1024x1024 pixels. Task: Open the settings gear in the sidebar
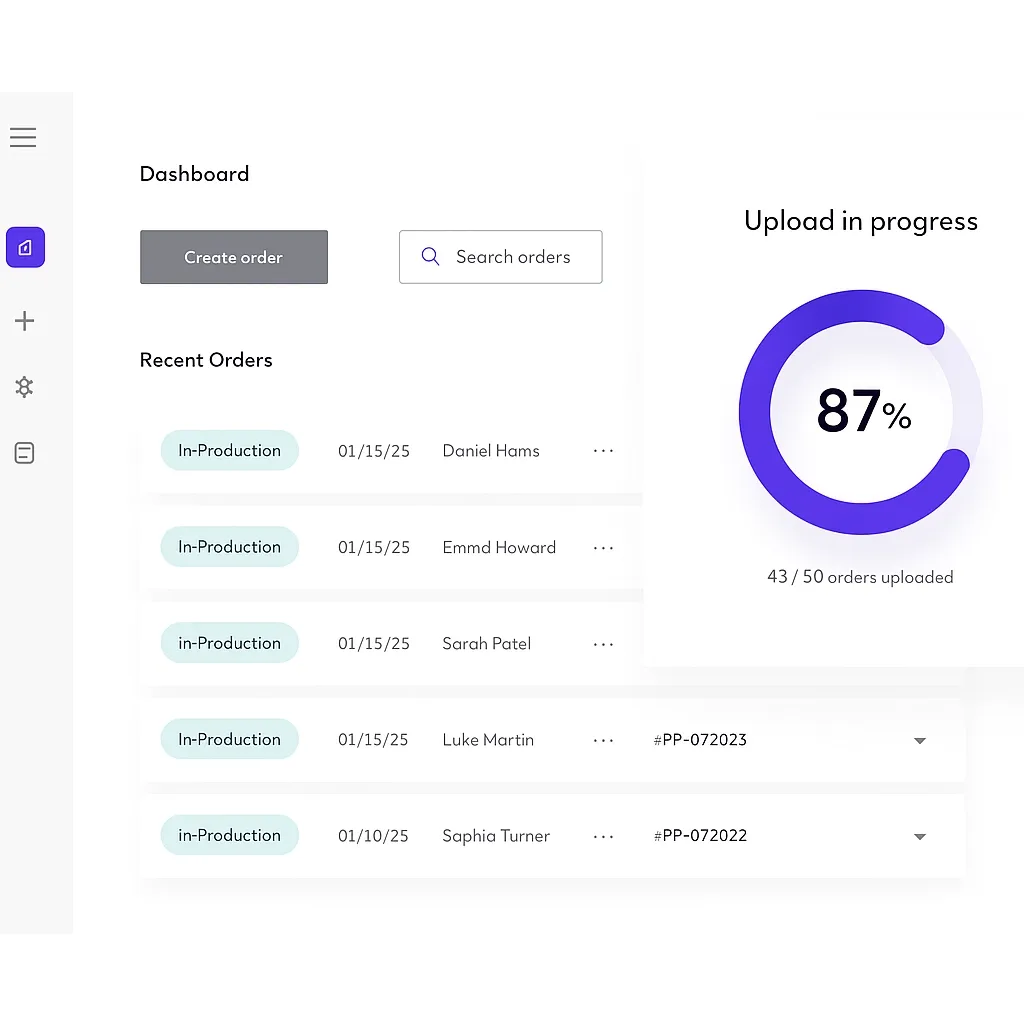(24, 387)
